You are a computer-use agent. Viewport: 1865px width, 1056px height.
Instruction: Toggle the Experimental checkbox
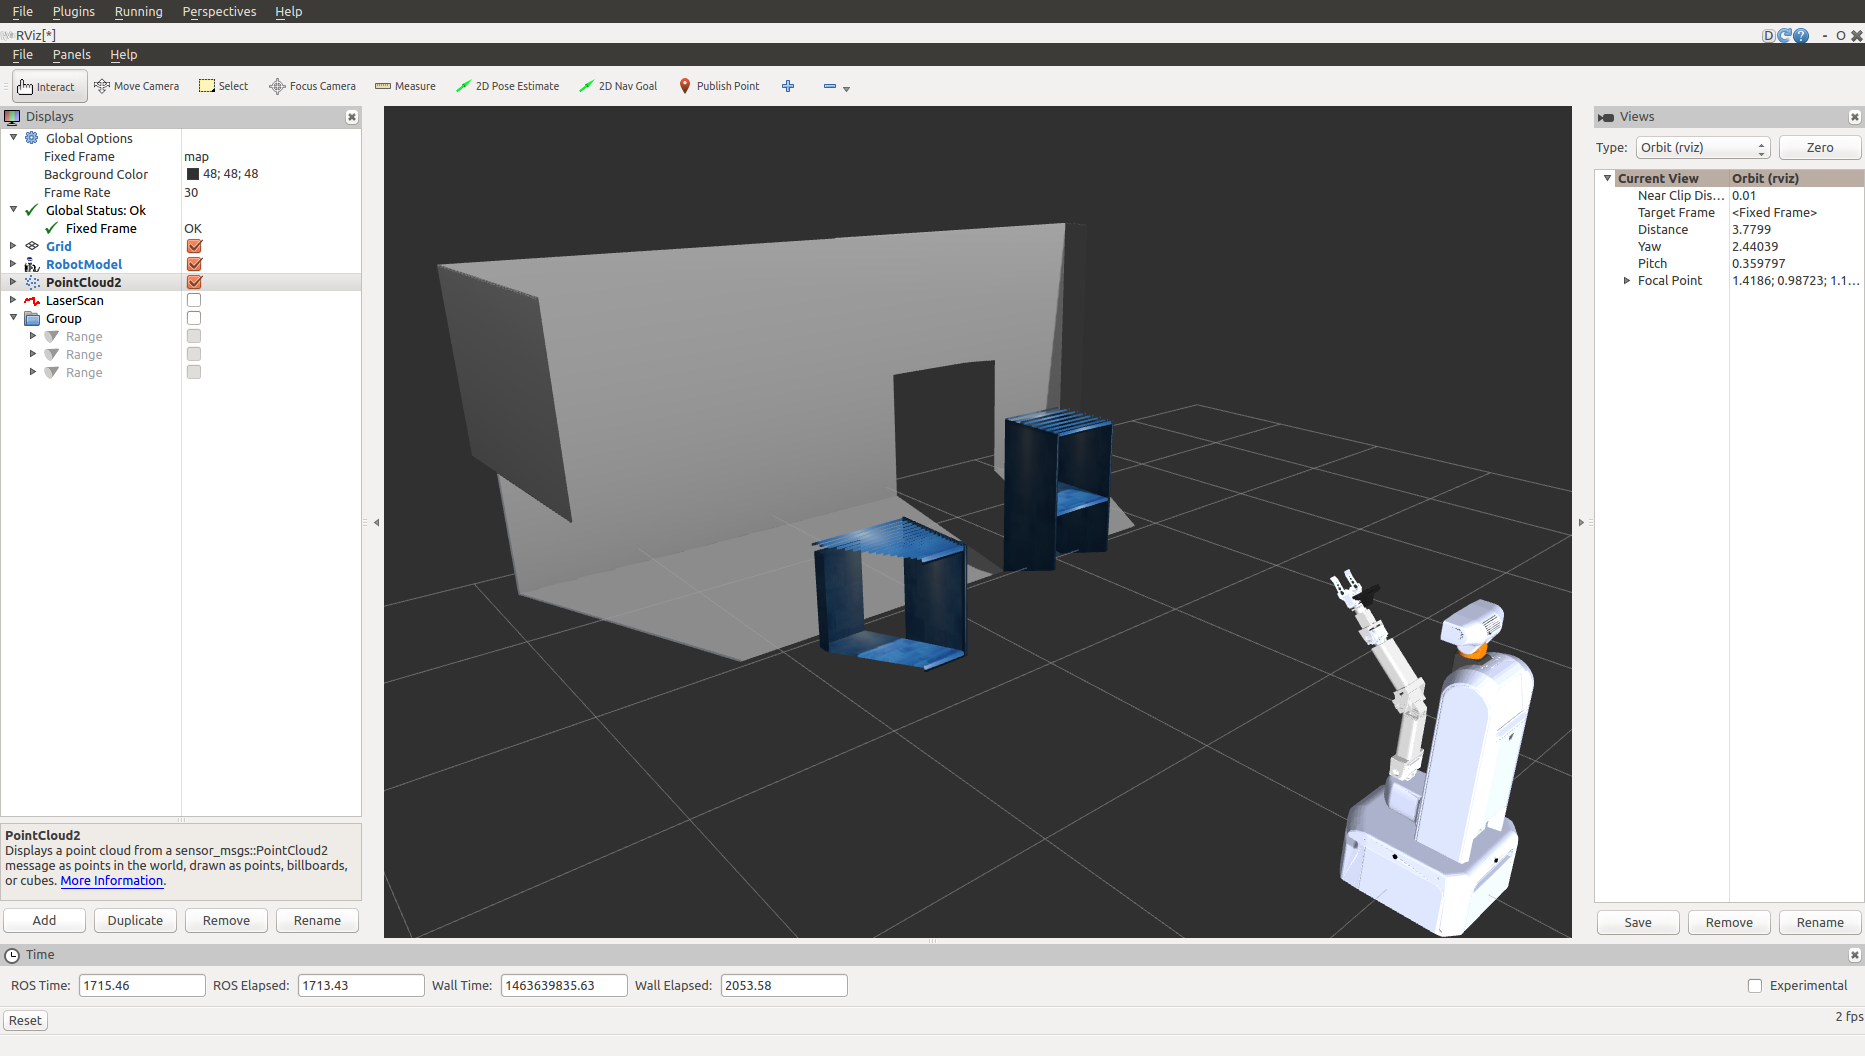click(1755, 986)
